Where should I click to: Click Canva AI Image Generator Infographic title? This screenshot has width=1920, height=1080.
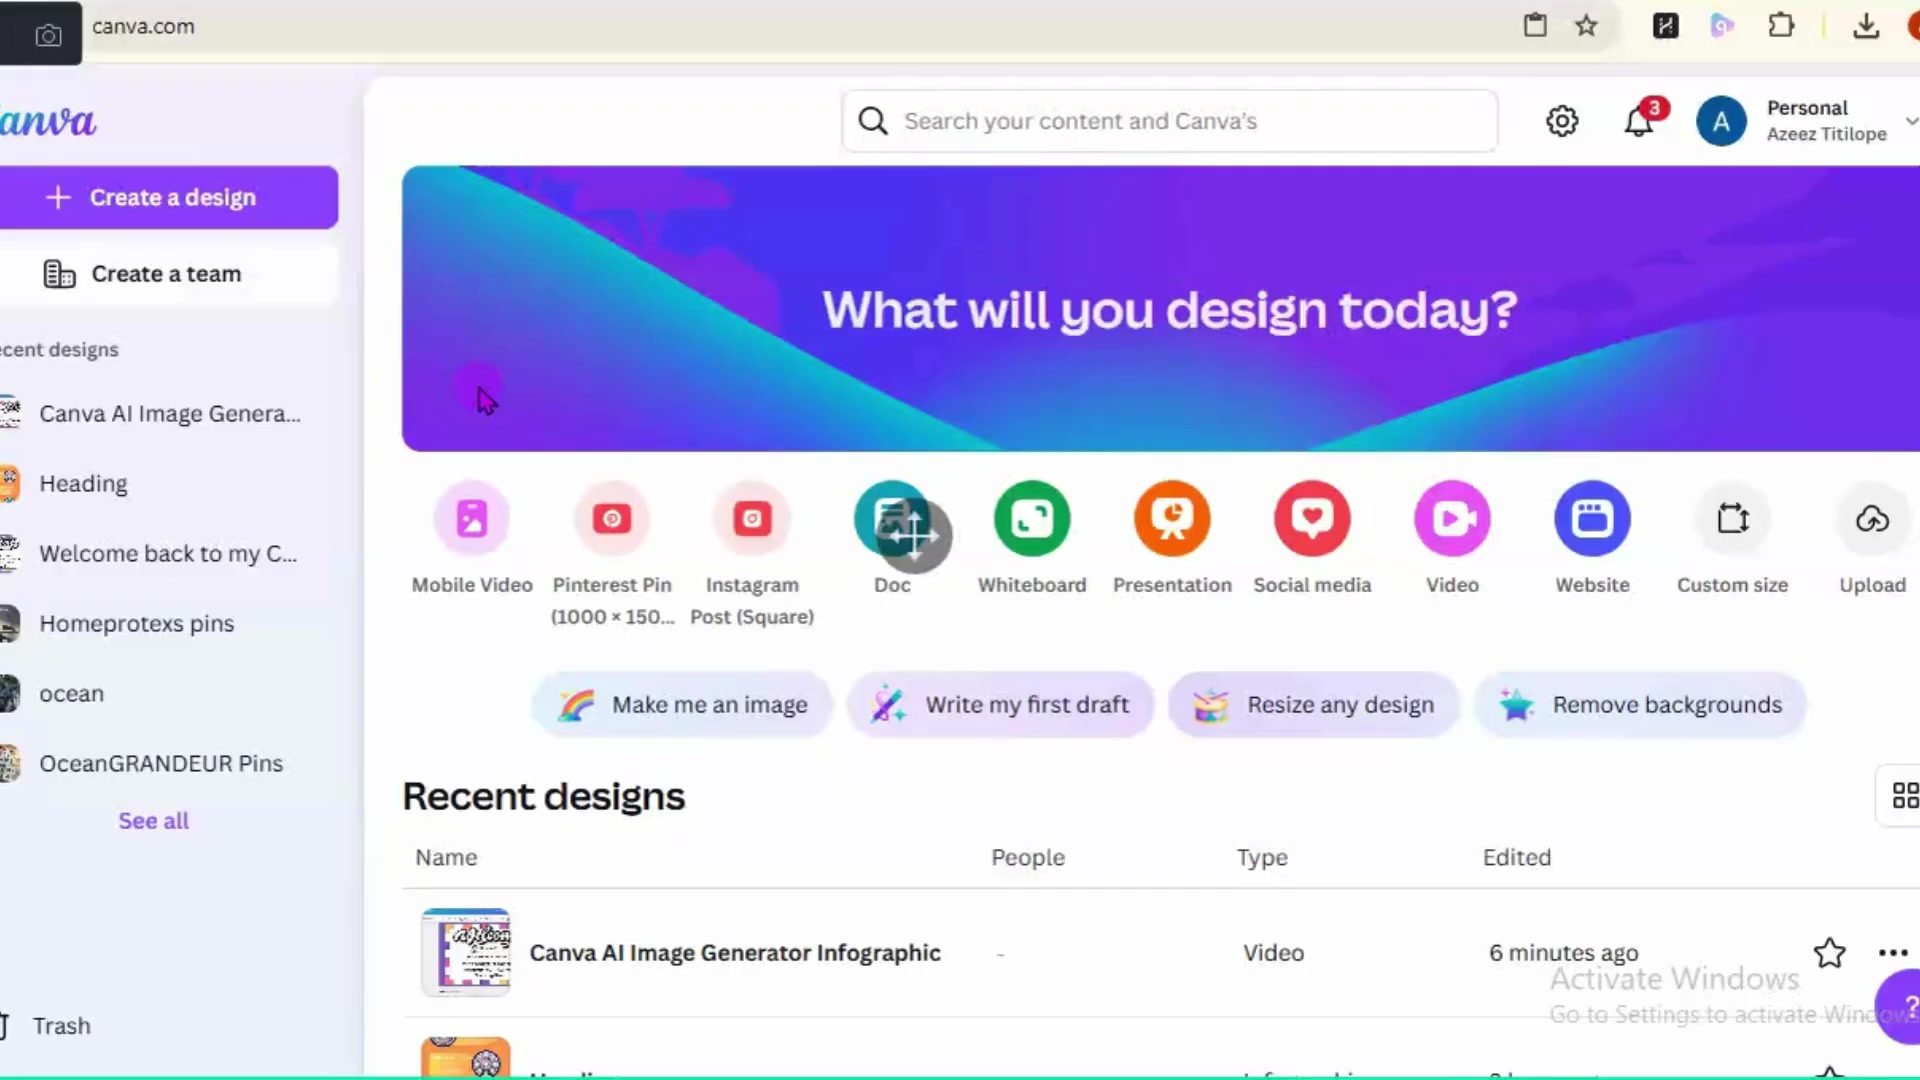click(x=735, y=953)
